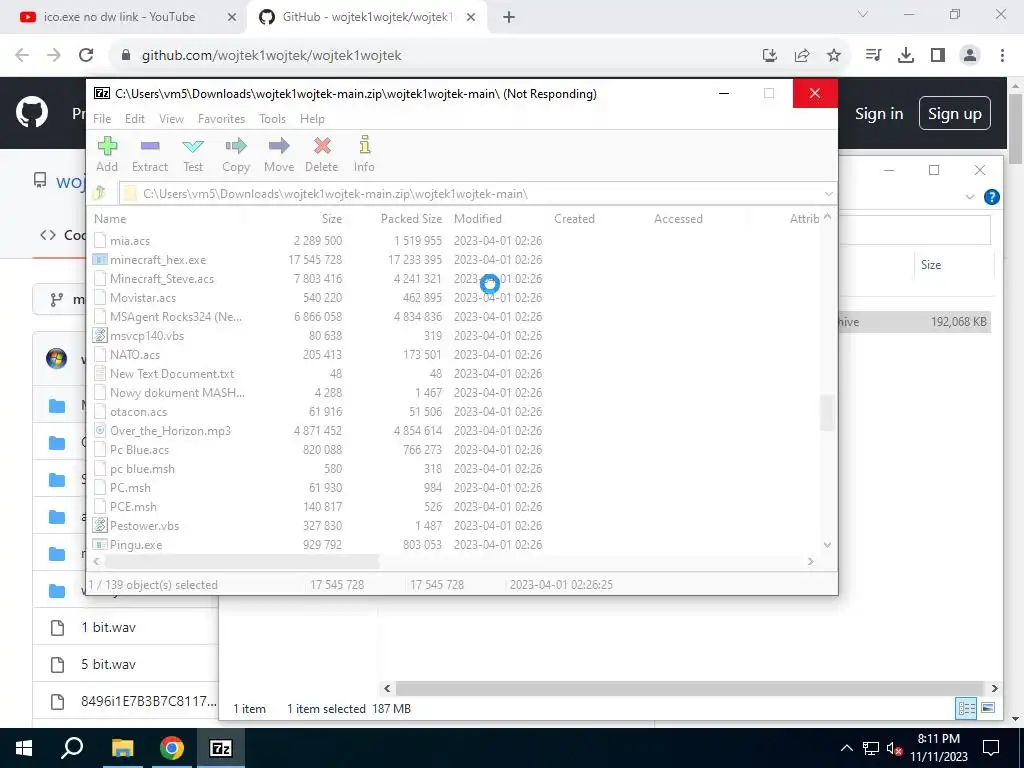Click the Explorer horizontal scrollbar
The image size is (1024, 768).
(690, 688)
